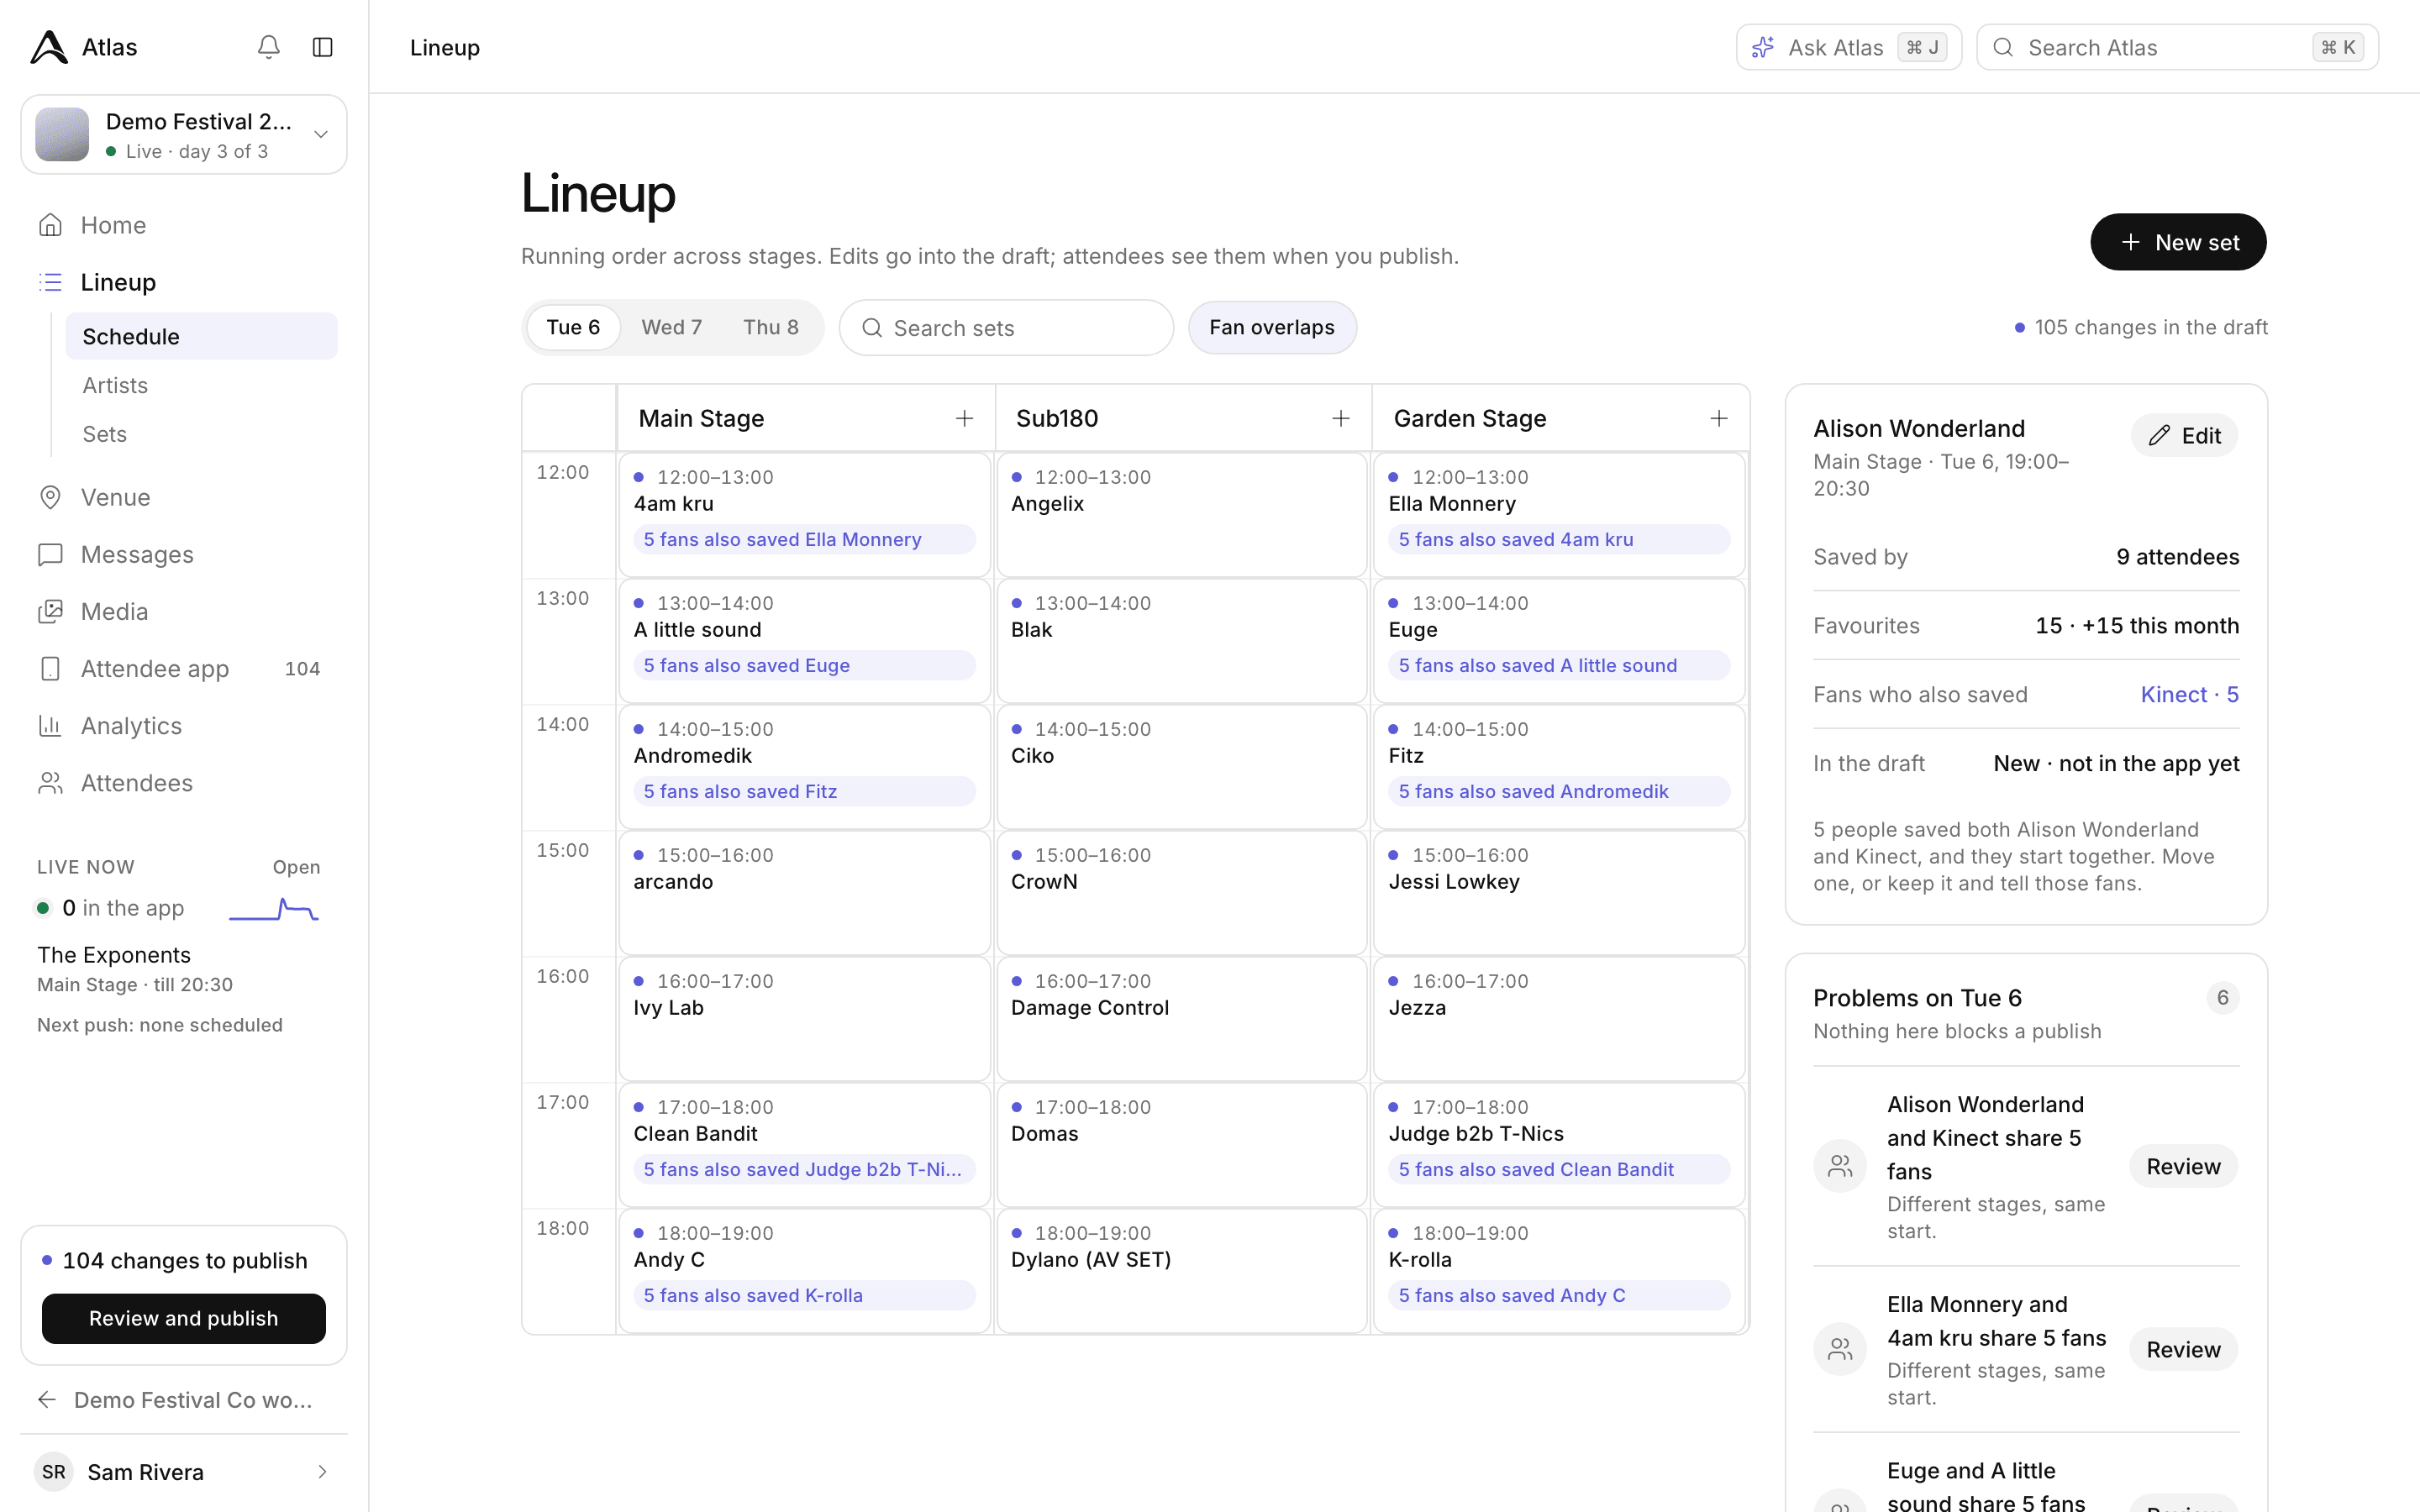The width and height of the screenshot is (2420, 1512).
Task: Open the Attendees section
Action: 184,782
